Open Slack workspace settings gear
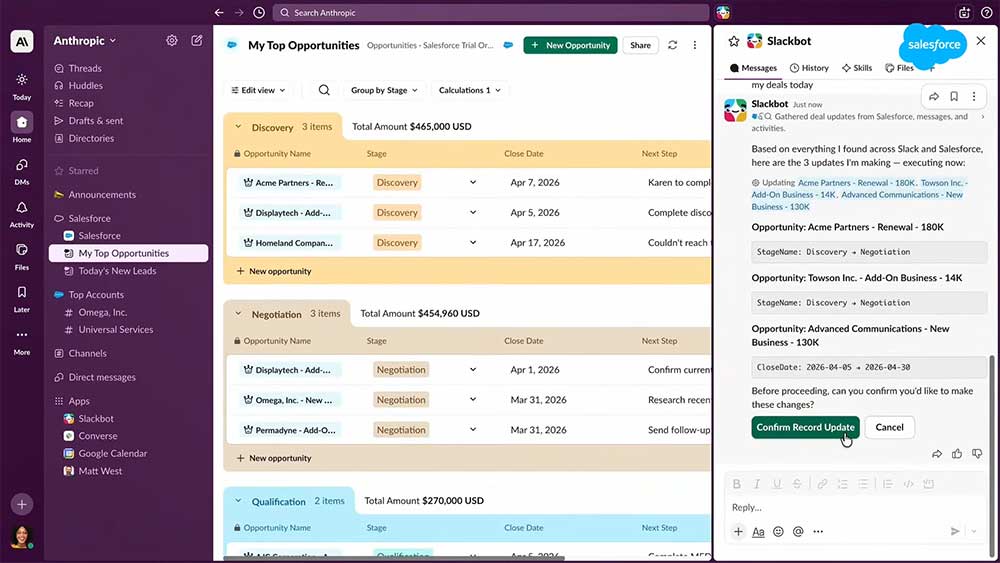The width and height of the screenshot is (1000, 563). point(172,41)
